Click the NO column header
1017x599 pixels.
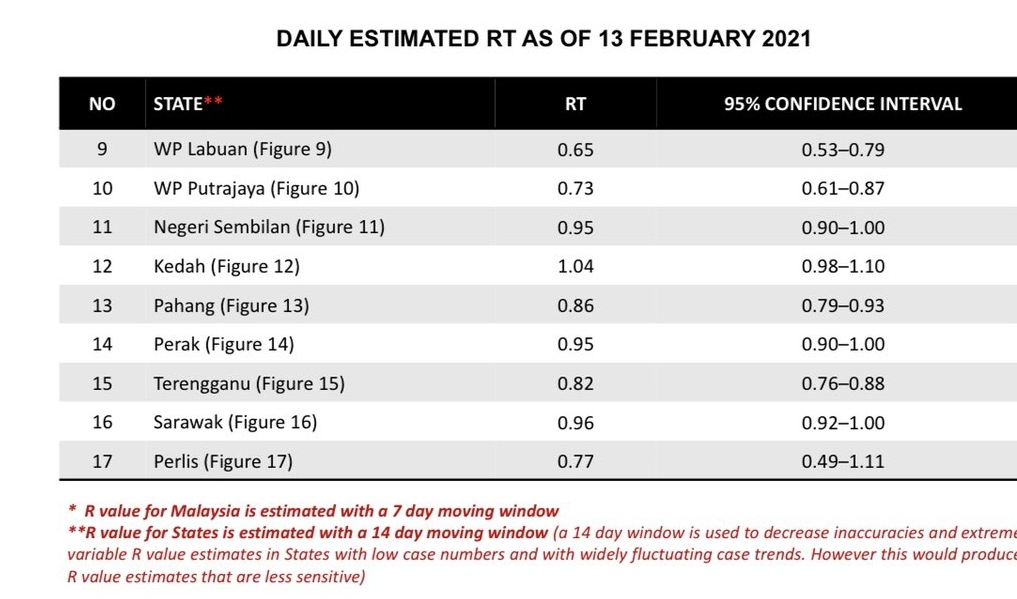pyautogui.click(x=102, y=104)
